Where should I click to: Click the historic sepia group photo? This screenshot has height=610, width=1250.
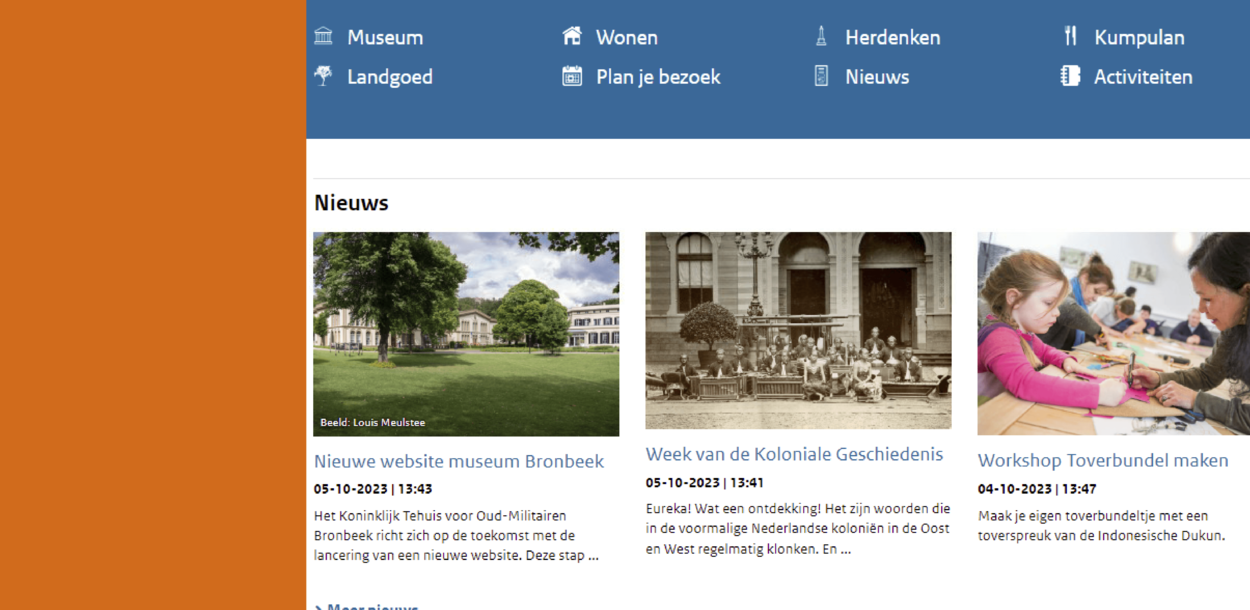(x=798, y=330)
